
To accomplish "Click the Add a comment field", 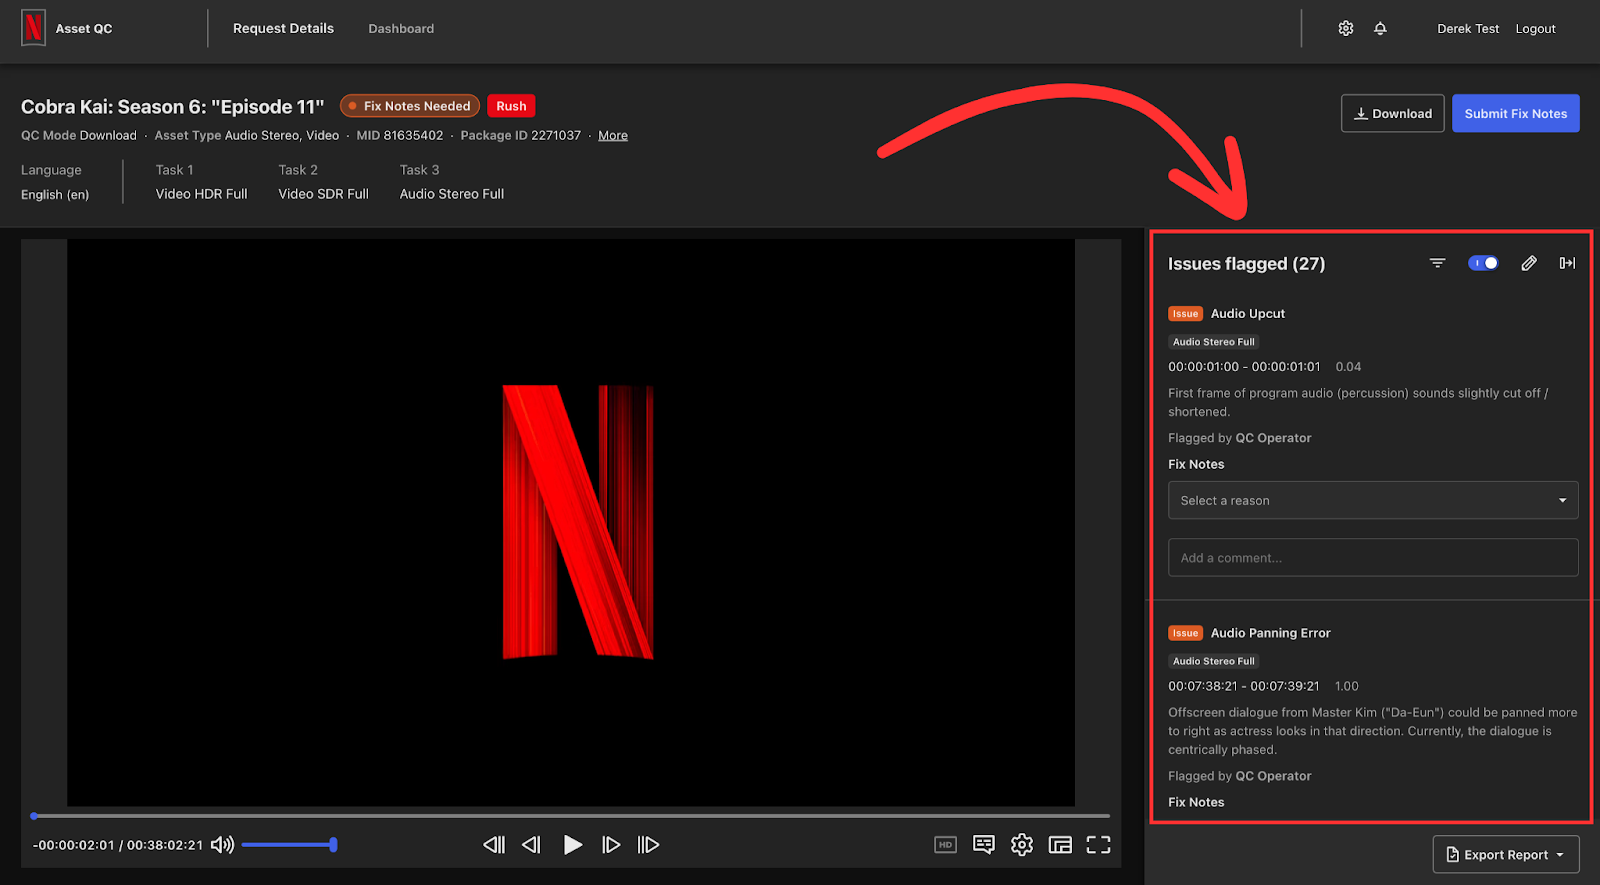I will 1373,558.
